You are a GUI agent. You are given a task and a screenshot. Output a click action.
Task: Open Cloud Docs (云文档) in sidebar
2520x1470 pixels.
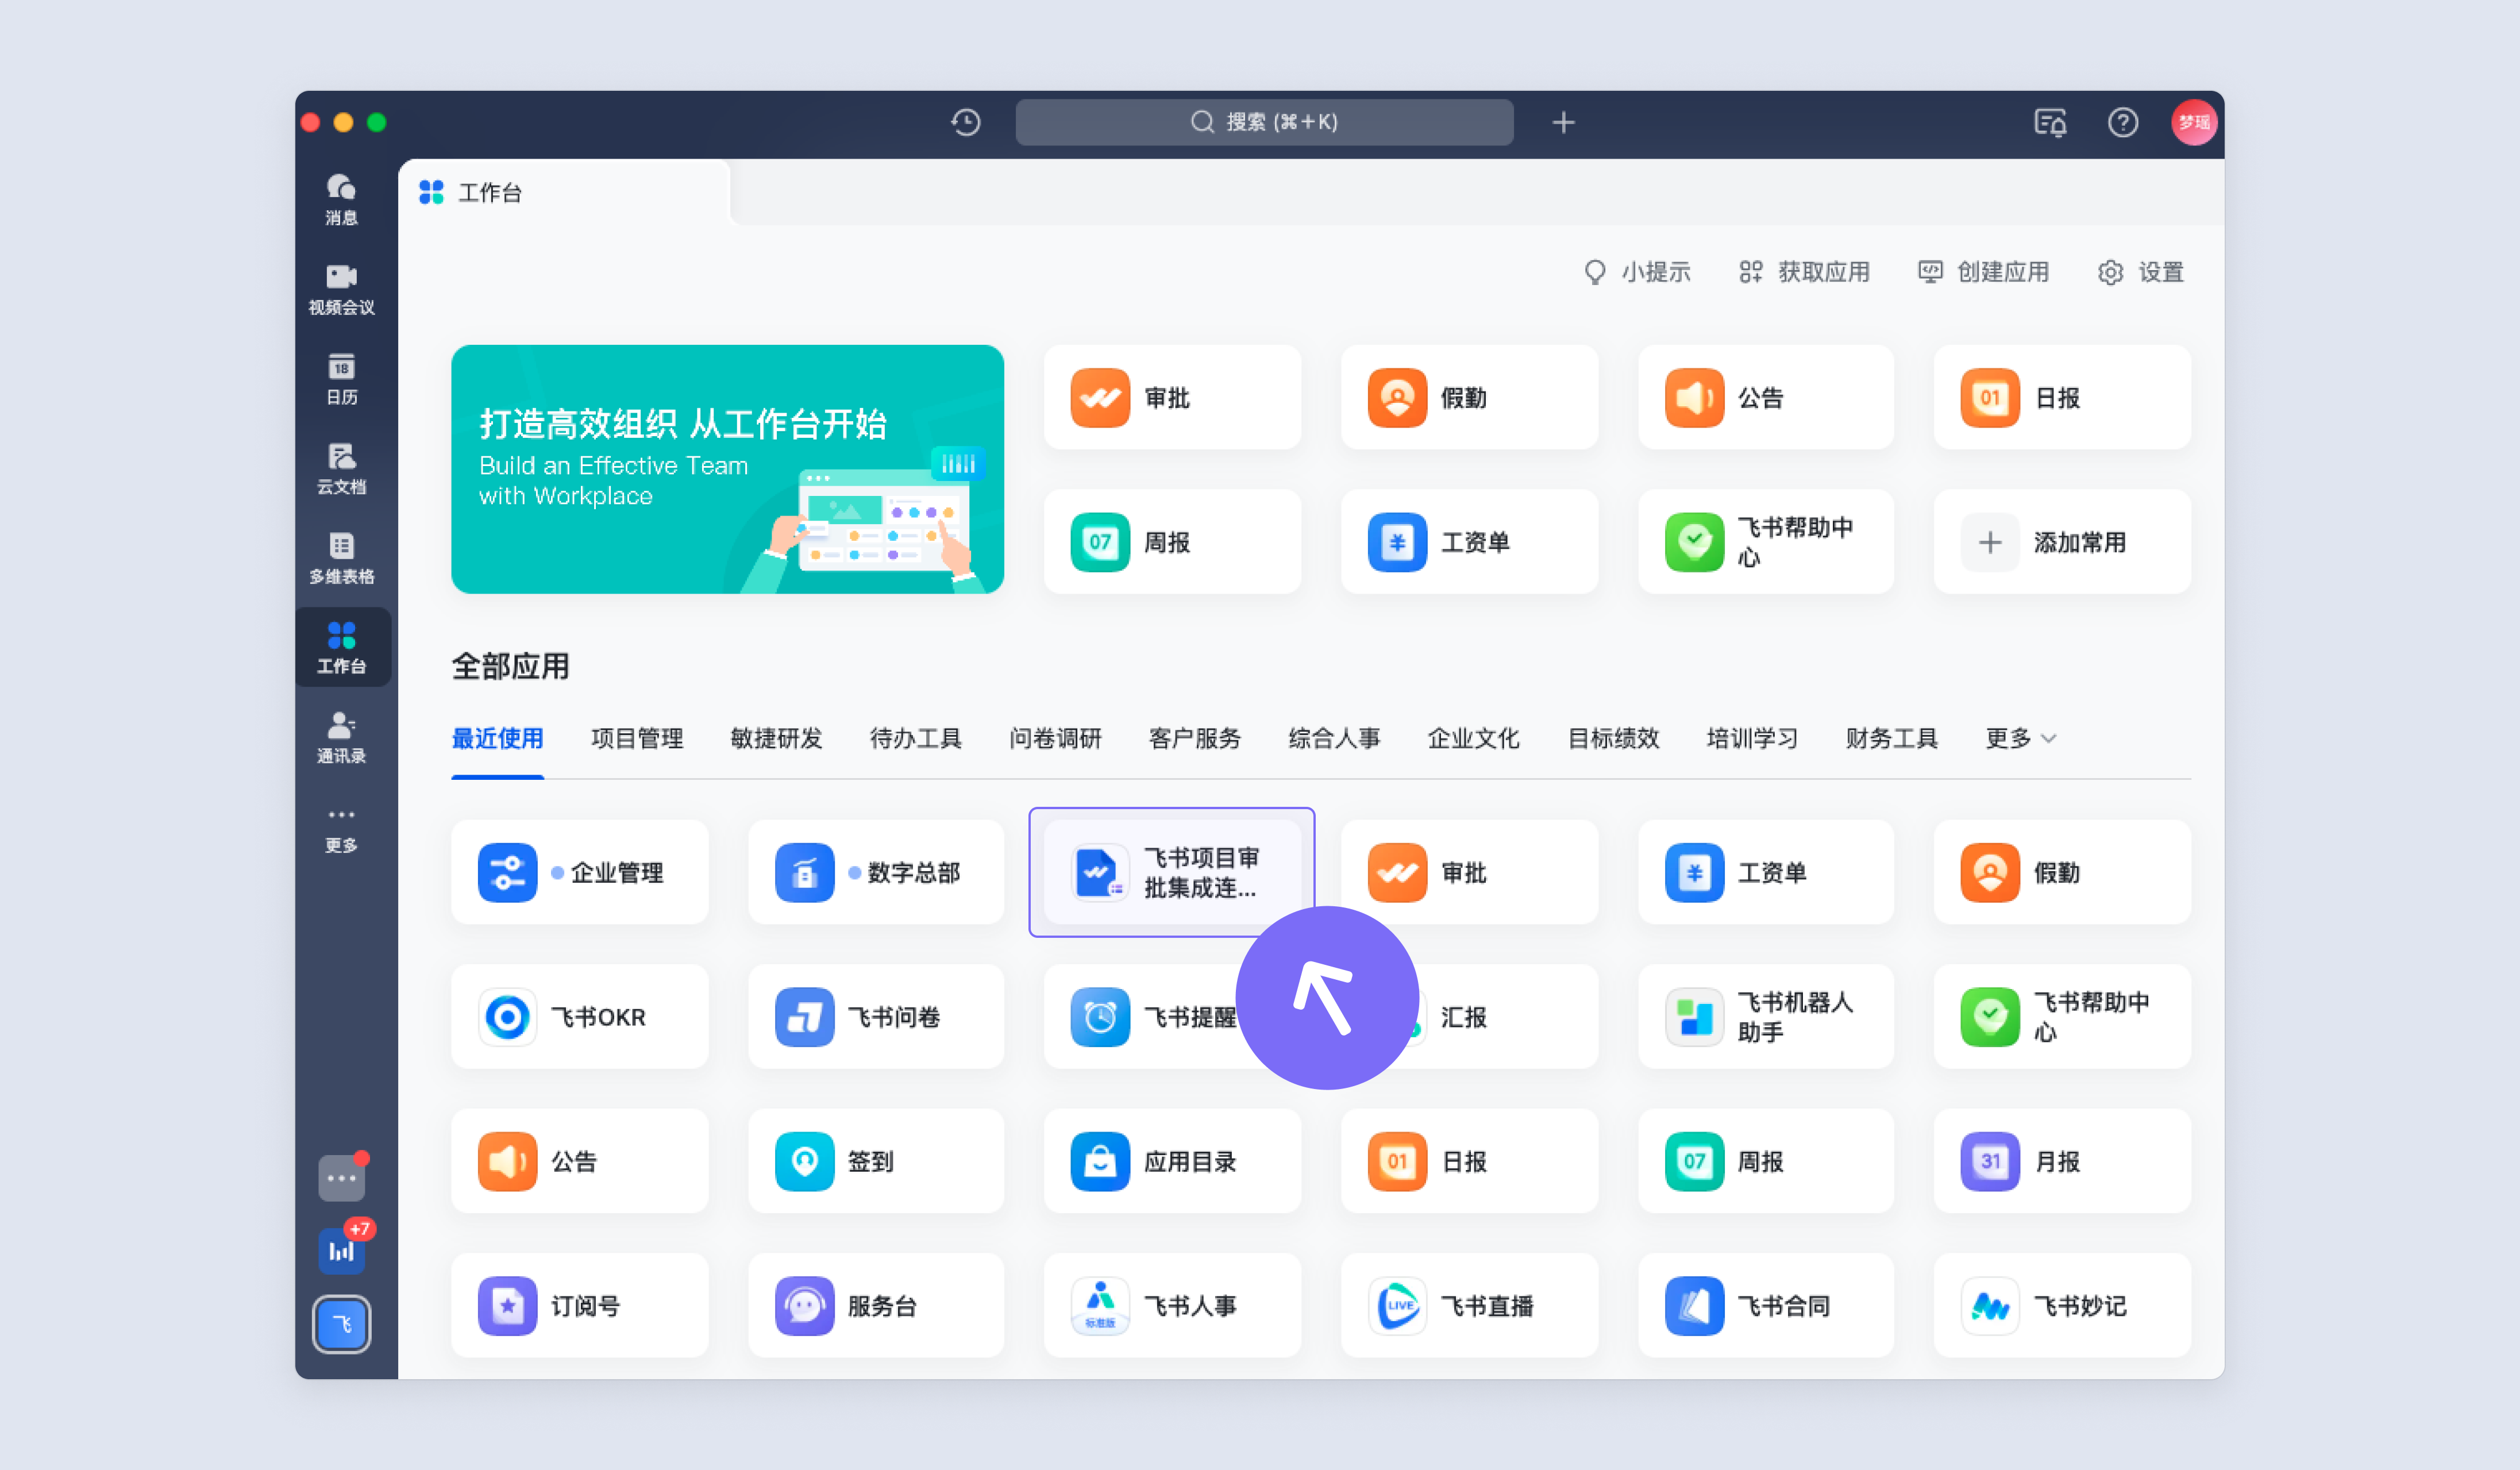[341, 469]
